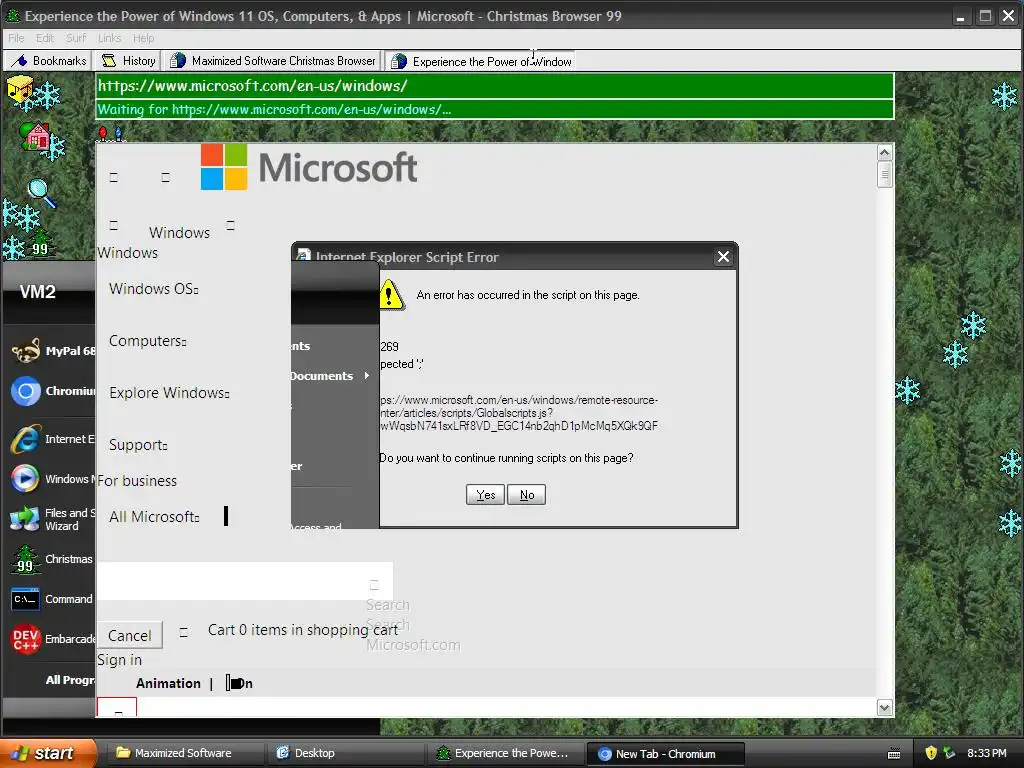Open the Bookmarks toolbar button
This screenshot has width=1024, height=768.
point(50,61)
